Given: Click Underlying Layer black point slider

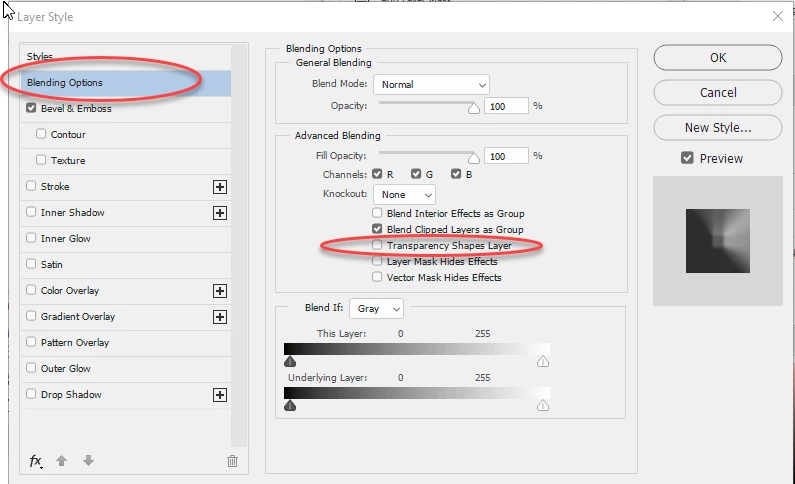Looking at the screenshot, I should click(290, 405).
